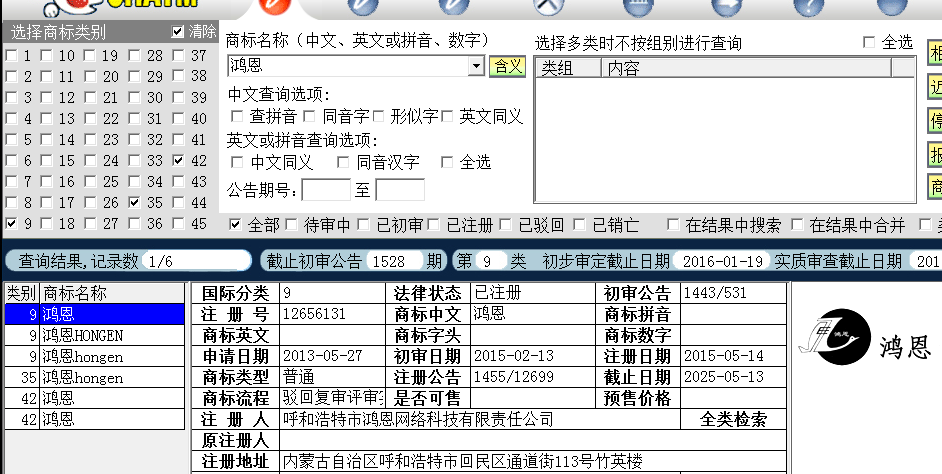Check trademark class 45 checkbox
This screenshot has height=474, width=942.
(x=178, y=223)
